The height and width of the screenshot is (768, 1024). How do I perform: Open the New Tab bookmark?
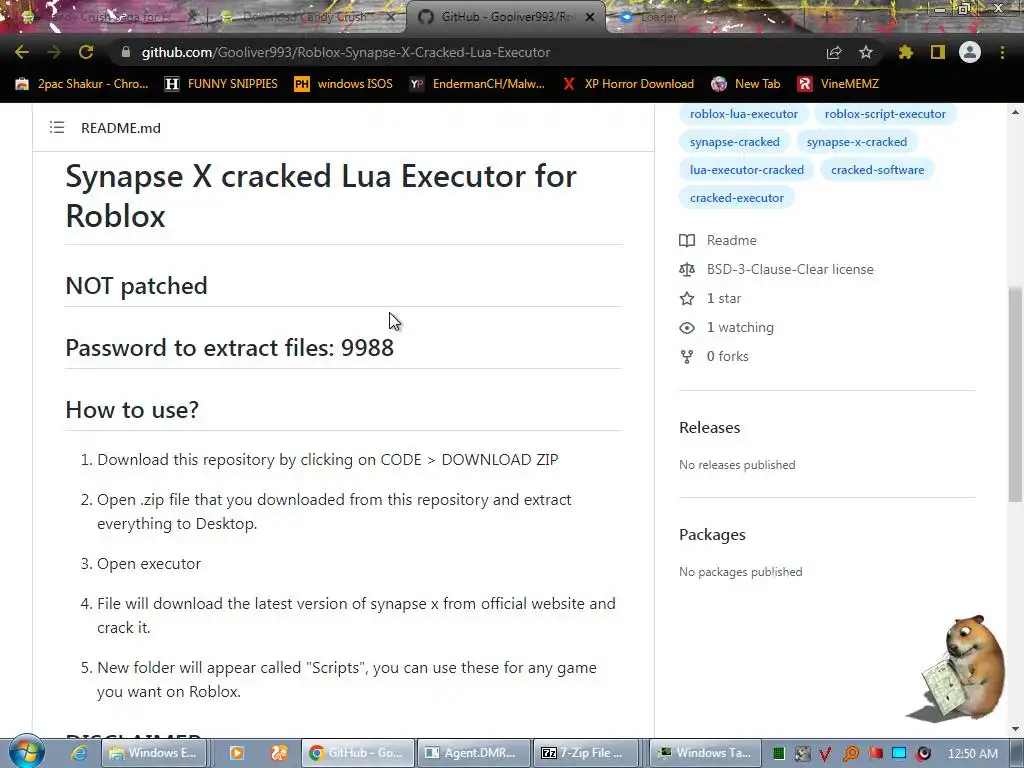click(746, 84)
